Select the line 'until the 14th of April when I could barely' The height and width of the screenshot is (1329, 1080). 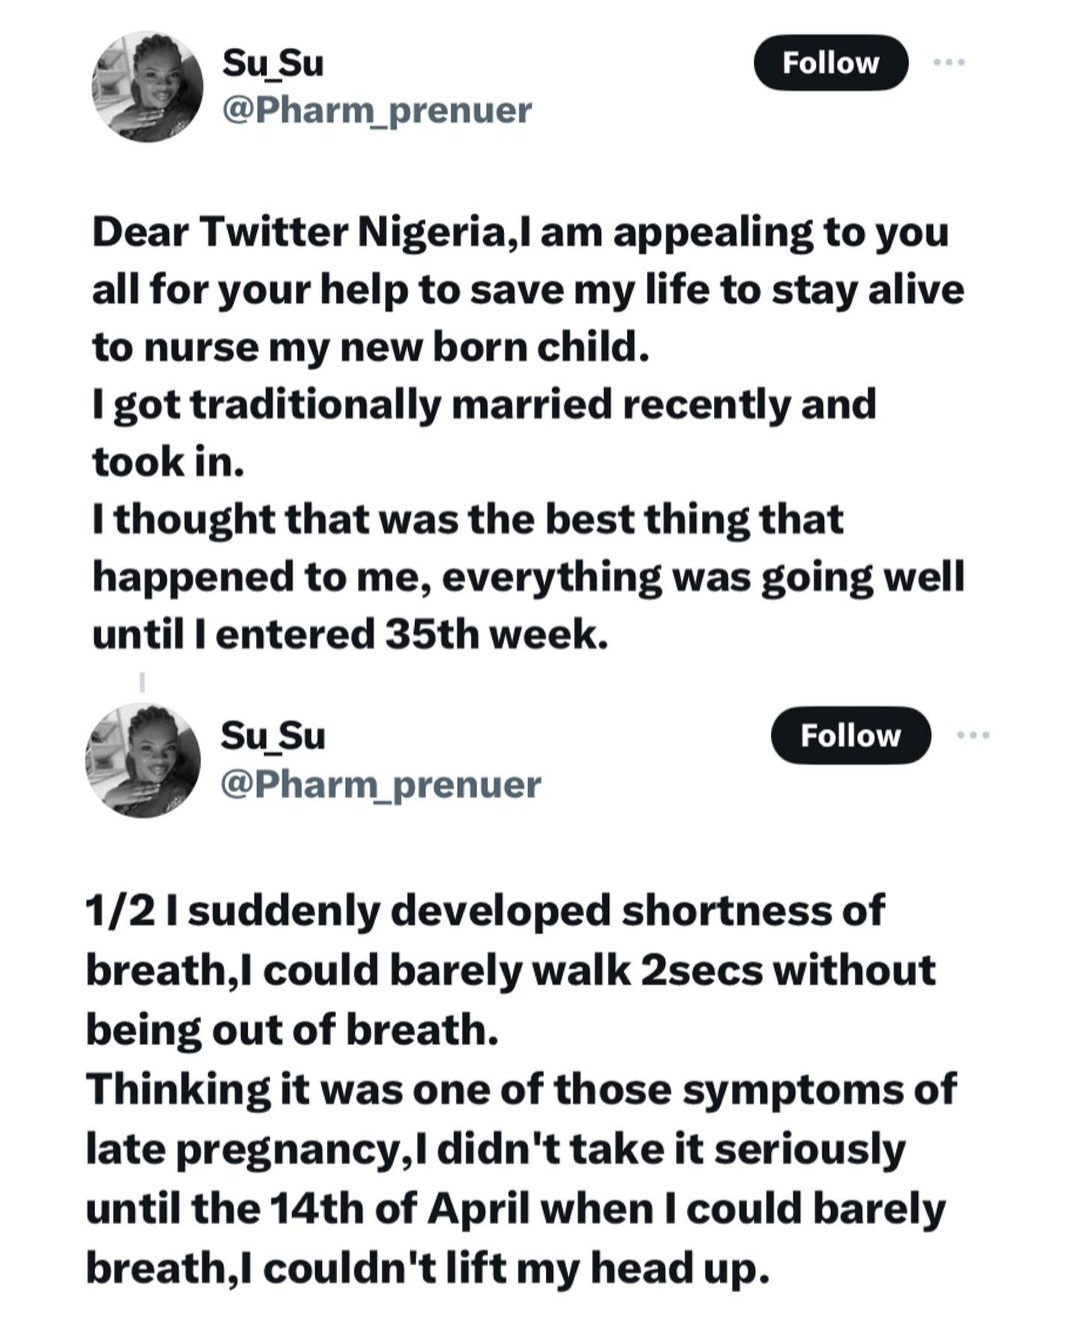click(x=516, y=1208)
